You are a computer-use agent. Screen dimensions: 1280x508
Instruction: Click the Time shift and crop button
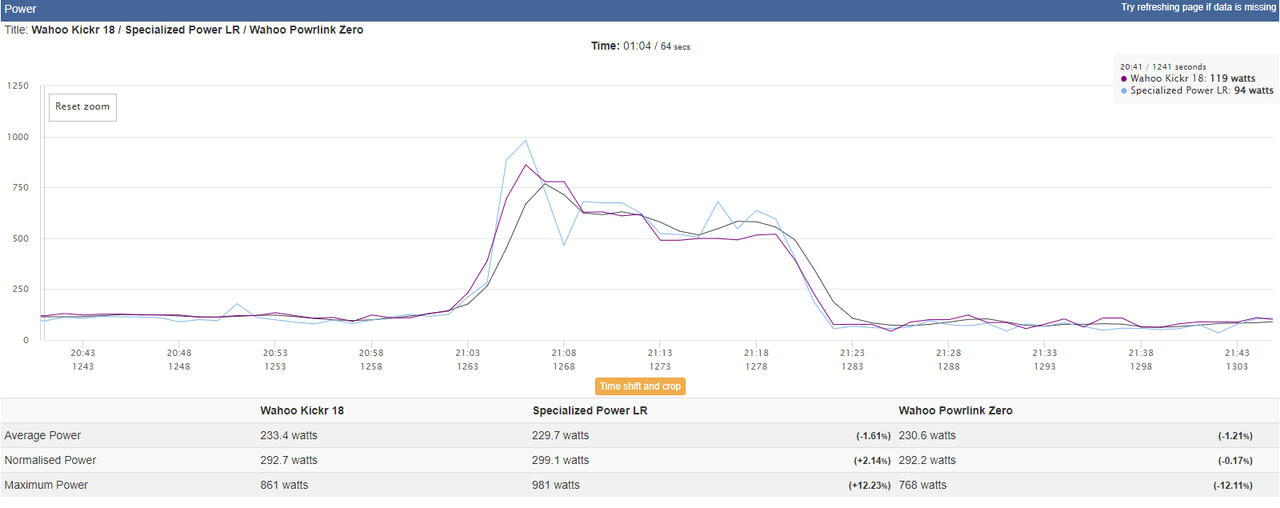(640, 386)
